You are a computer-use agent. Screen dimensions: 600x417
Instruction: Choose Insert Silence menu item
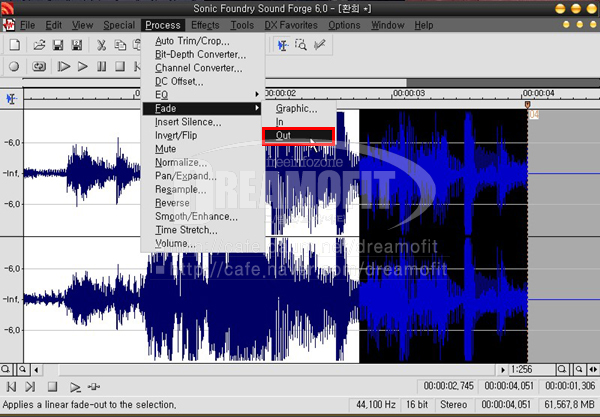(x=202, y=122)
